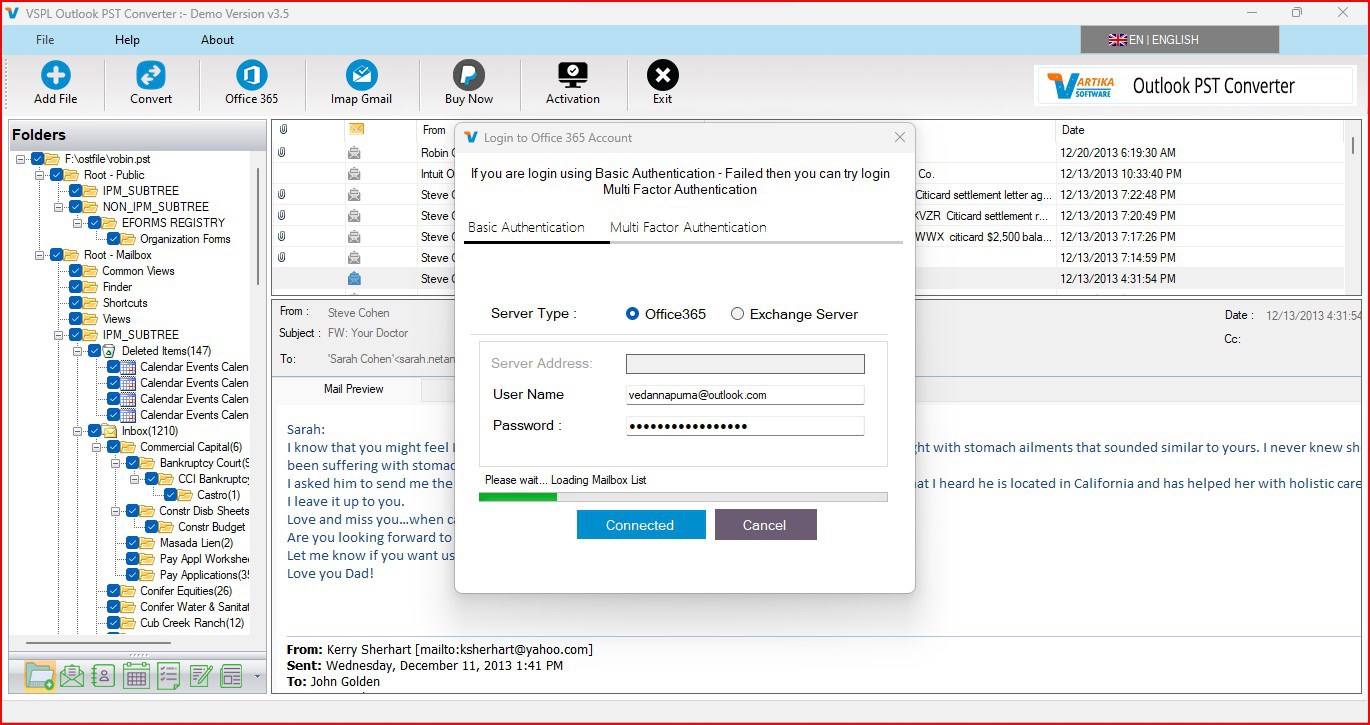Image resolution: width=1370 pixels, height=725 pixels.
Task: Select the tasks checklist icon in bottom bar
Action: click(168, 676)
